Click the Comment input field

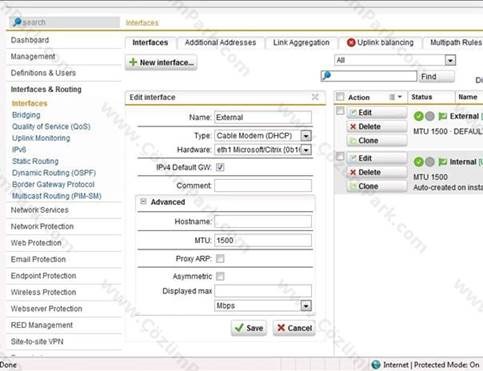pos(263,185)
